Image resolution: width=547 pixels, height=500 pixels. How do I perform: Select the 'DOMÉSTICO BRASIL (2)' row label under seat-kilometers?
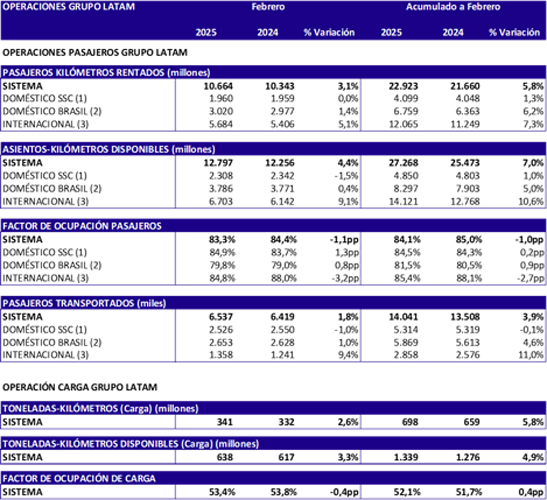(52, 189)
